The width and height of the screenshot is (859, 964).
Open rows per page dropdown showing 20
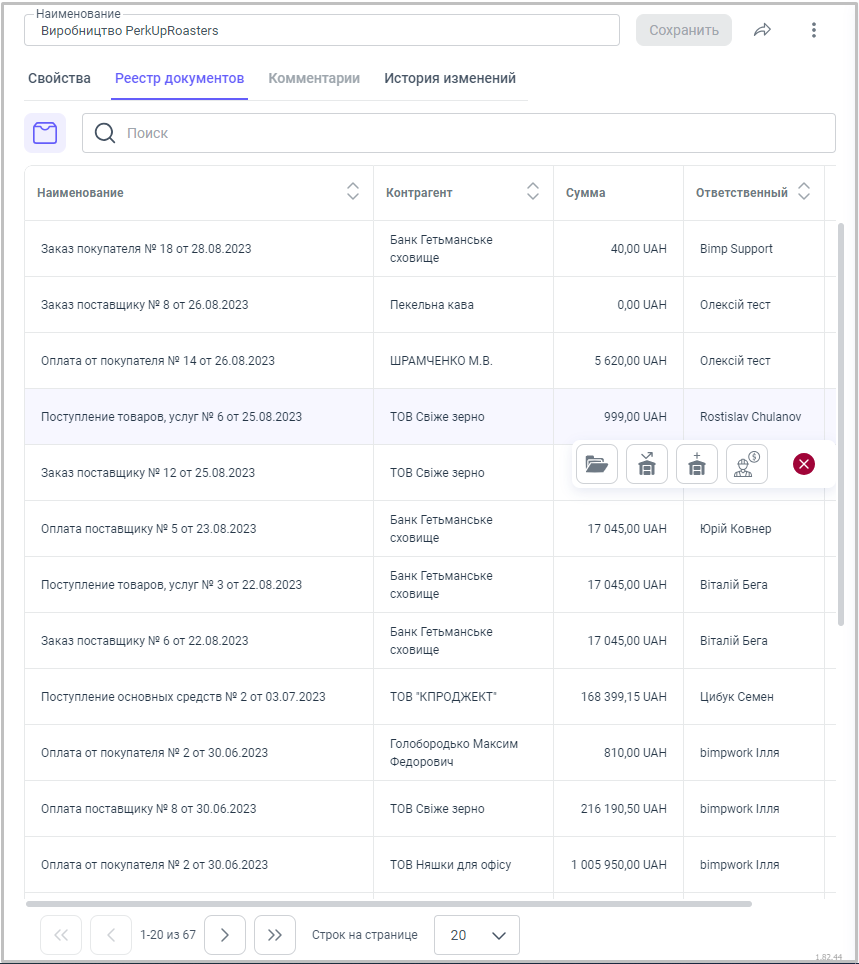click(x=477, y=935)
